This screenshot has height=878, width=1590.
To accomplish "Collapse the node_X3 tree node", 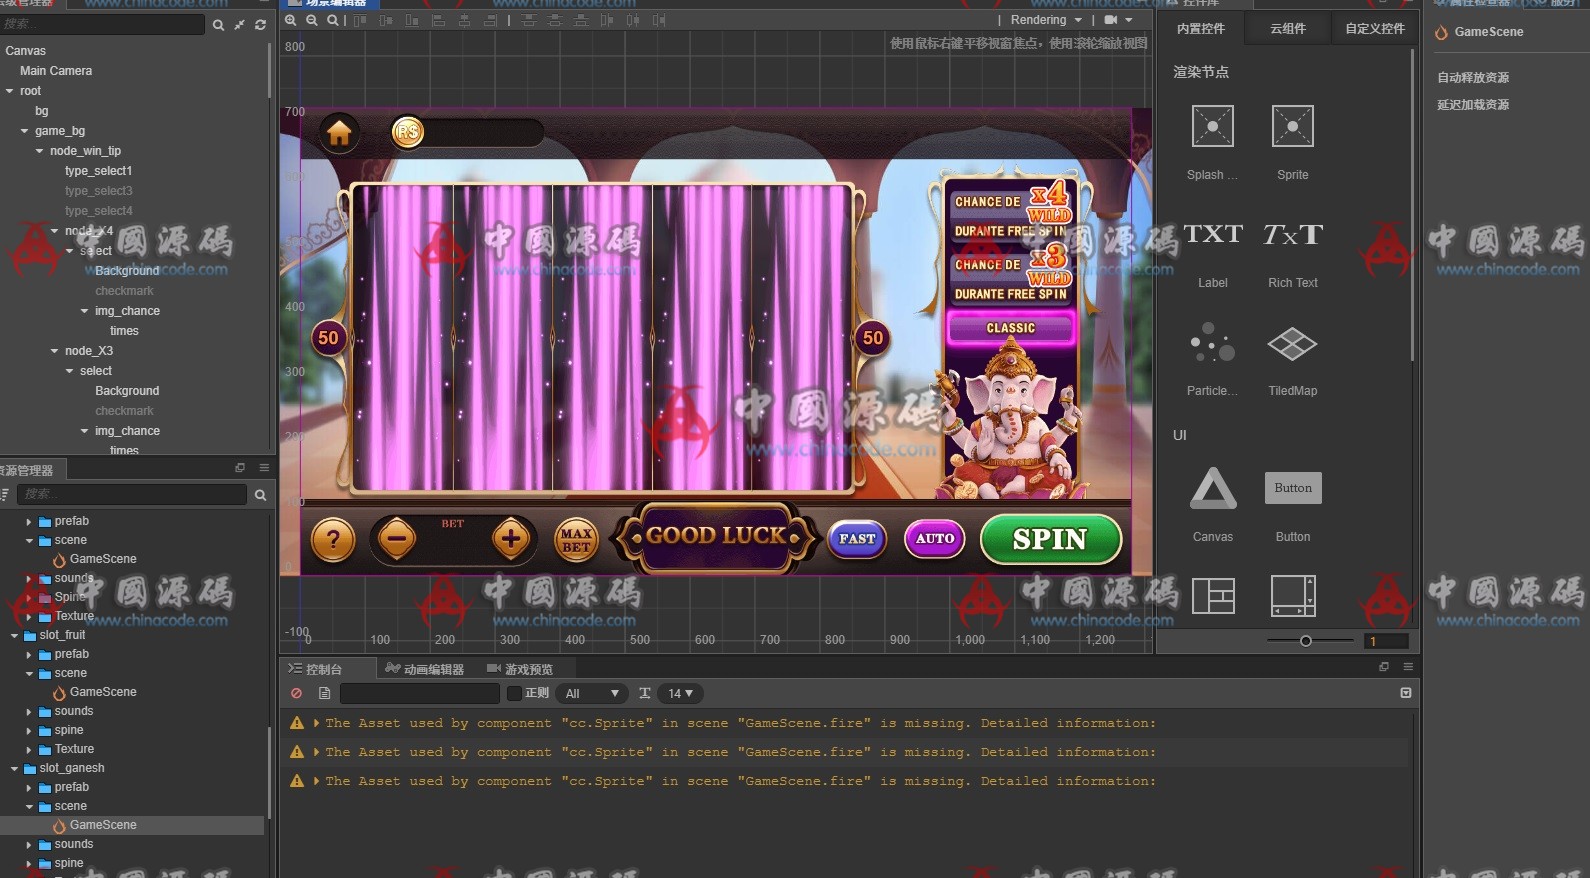I will click(55, 351).
